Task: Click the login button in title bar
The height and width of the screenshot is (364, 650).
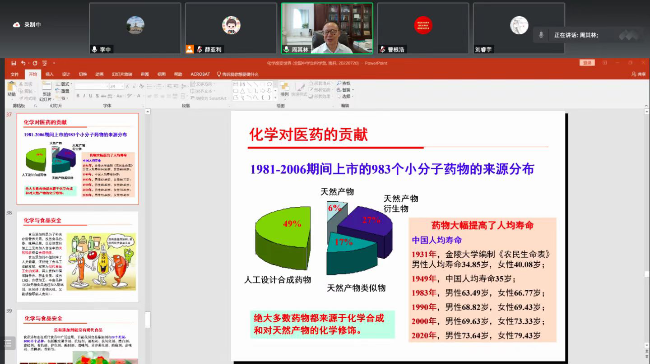Action: 587,63
